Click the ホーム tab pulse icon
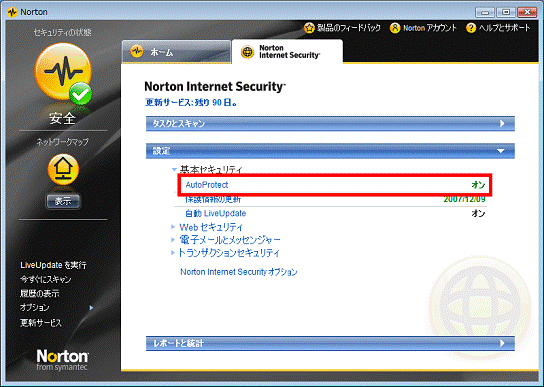Image resolution: width=544 pixels, height=387 pixels. pyautogui.click(x=137, y=52)
